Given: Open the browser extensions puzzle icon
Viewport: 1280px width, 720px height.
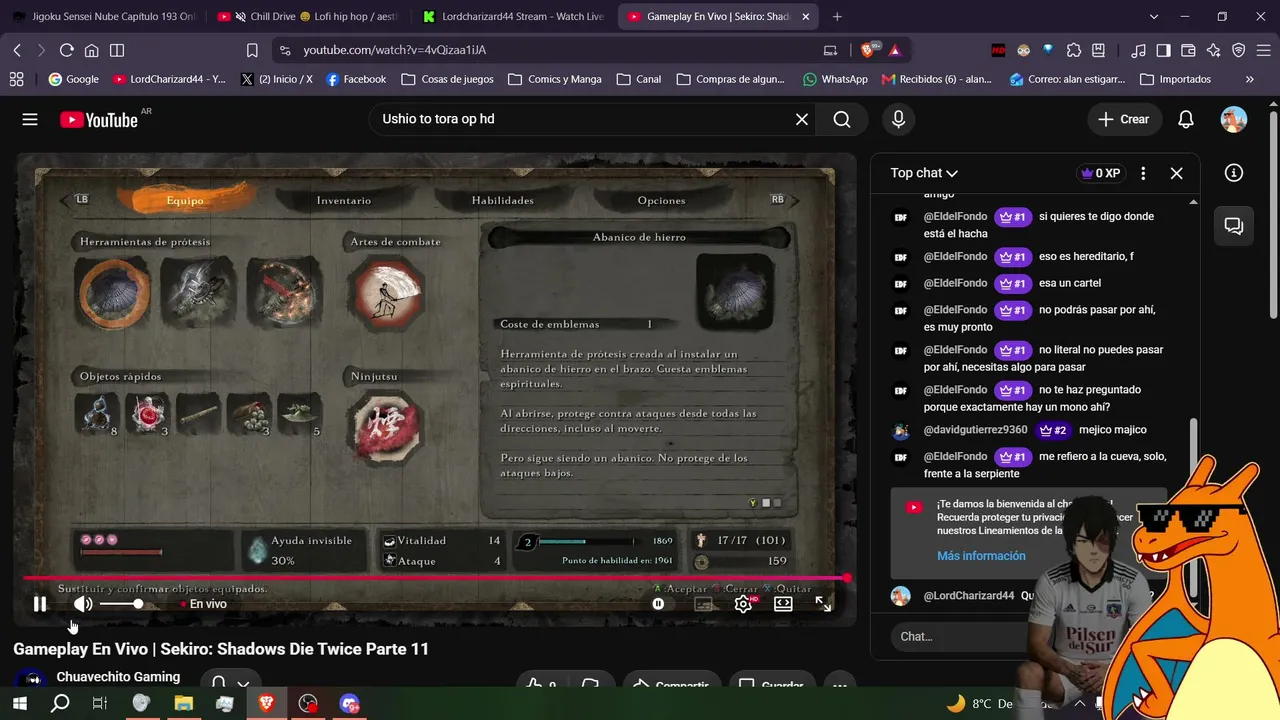Looking at the screenshot, I should 1074,50.
